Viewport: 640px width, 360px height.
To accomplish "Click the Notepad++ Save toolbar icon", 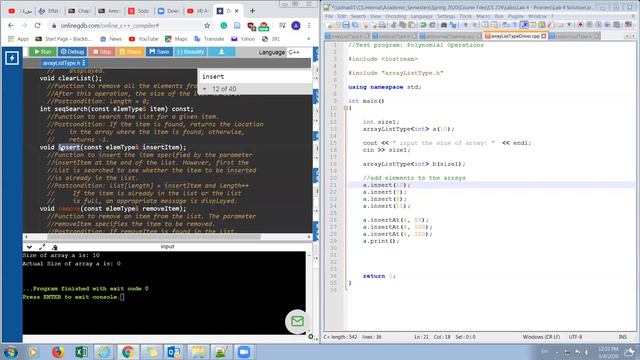I will coord(346,25).
